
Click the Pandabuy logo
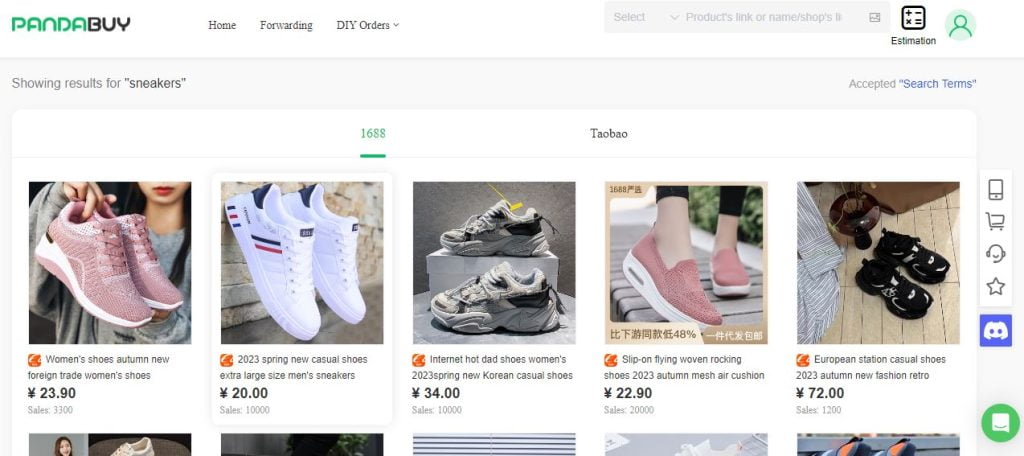[x=71, y=24]
